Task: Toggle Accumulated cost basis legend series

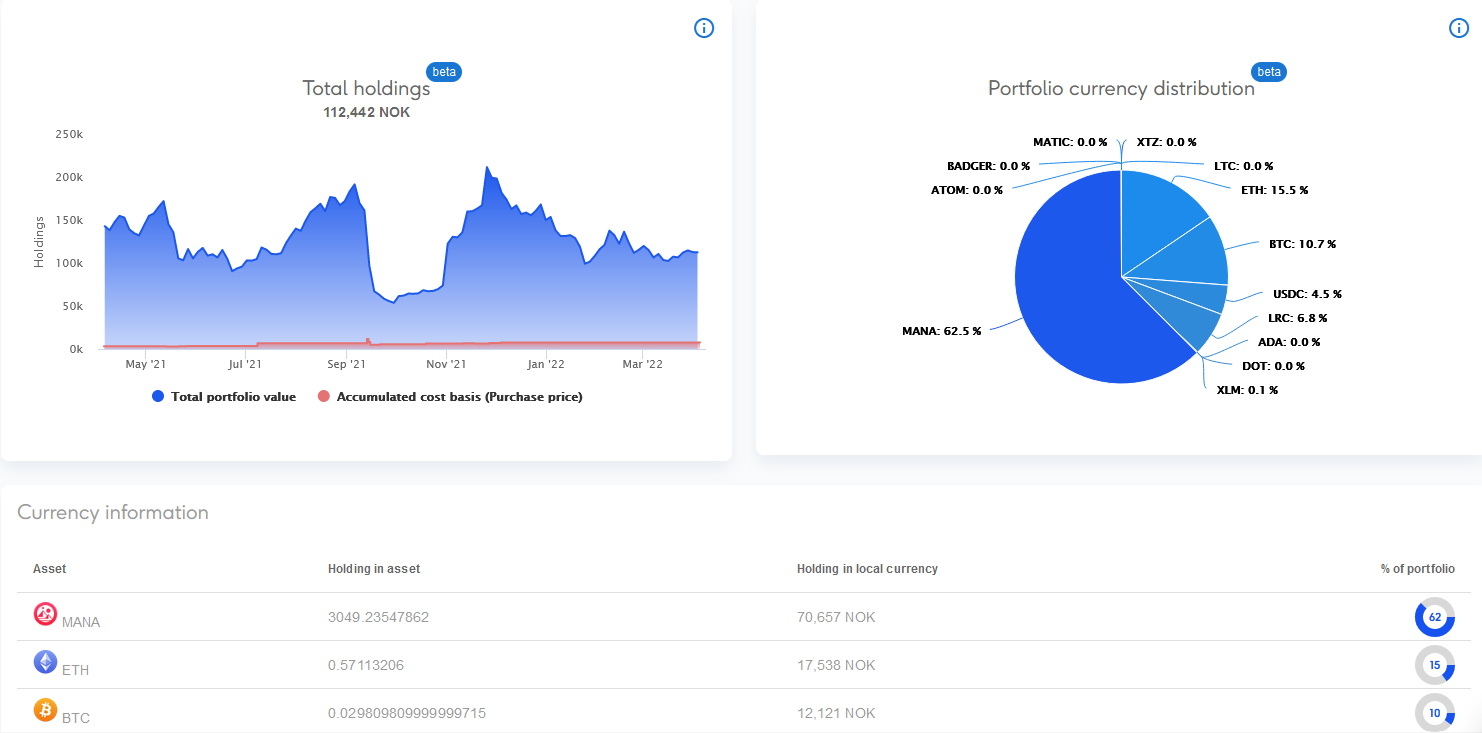Action: [449, 397]
